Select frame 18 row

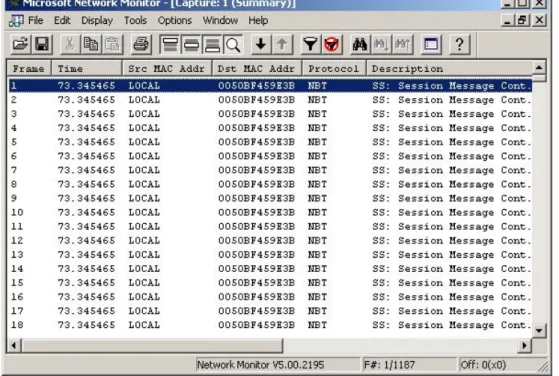click(270, 325)
